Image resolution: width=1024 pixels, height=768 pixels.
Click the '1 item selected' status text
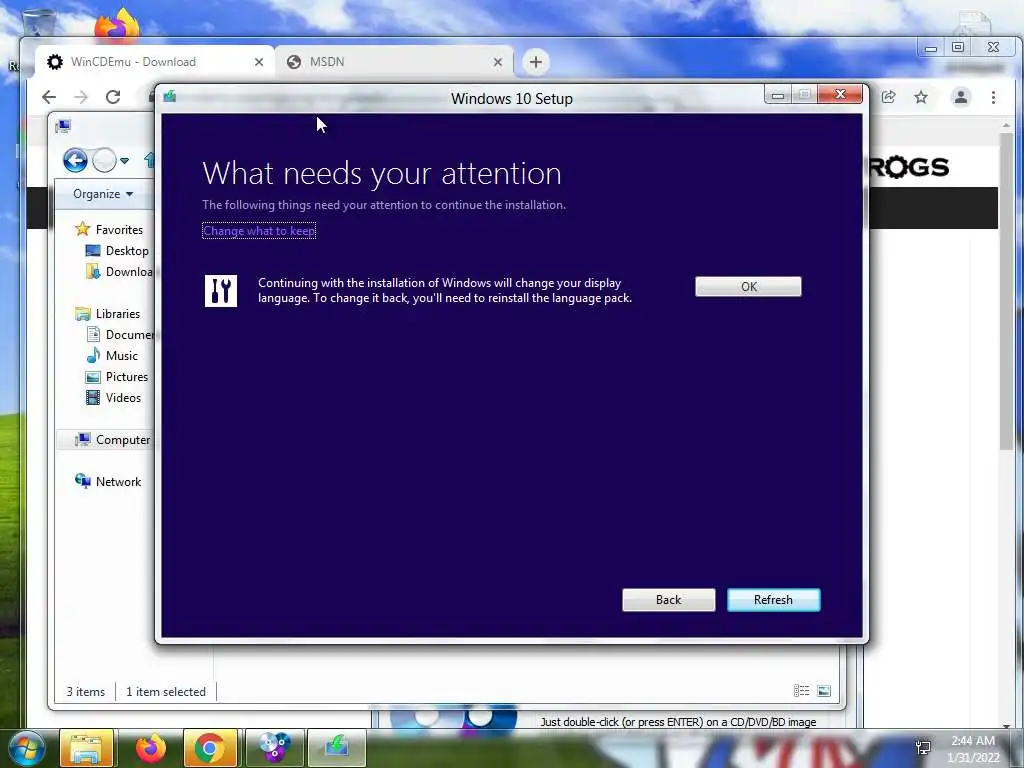[x=166, y=692]
